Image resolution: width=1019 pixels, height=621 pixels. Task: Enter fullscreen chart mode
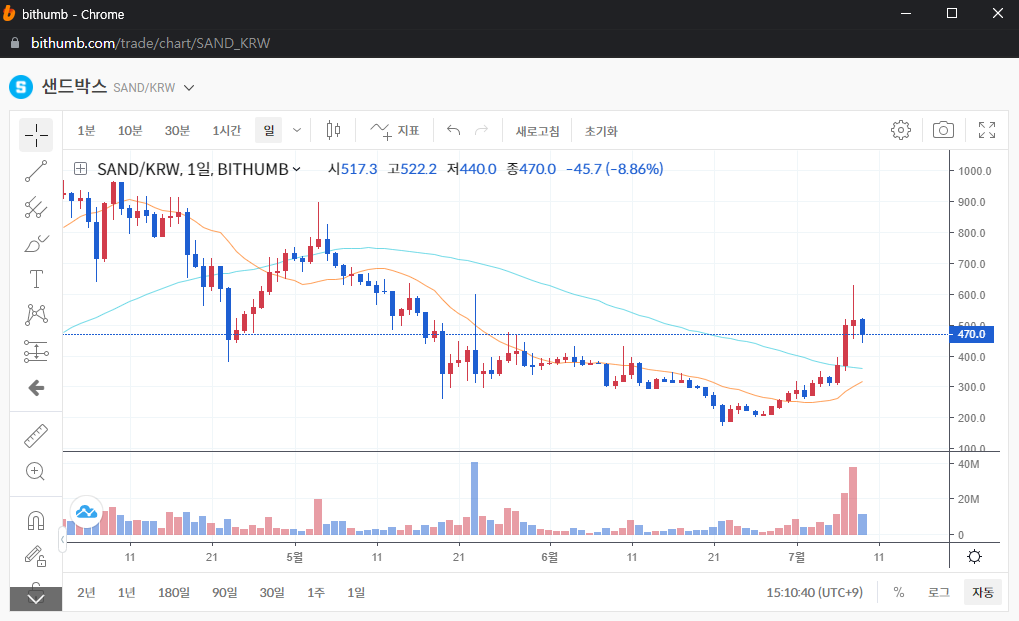(x=987, y=130)
